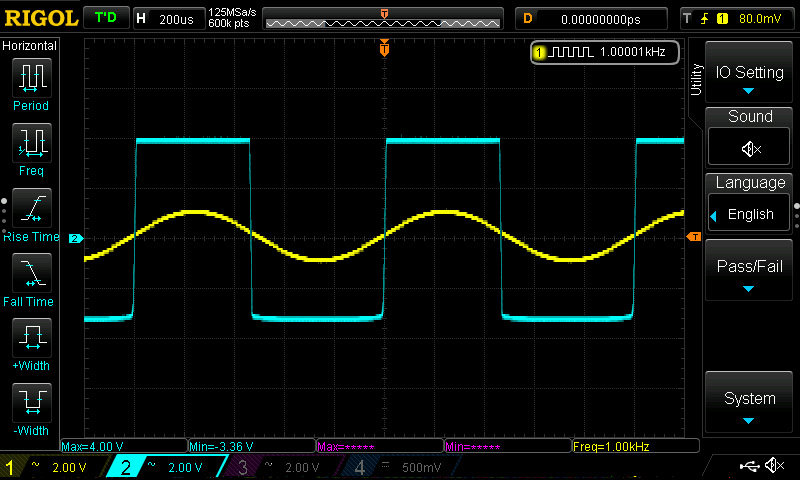Image resolution: width=800 pixels, height=480 pixels.
Task: Select the +Width measurement icon
Action: click(x=32, y=337)
